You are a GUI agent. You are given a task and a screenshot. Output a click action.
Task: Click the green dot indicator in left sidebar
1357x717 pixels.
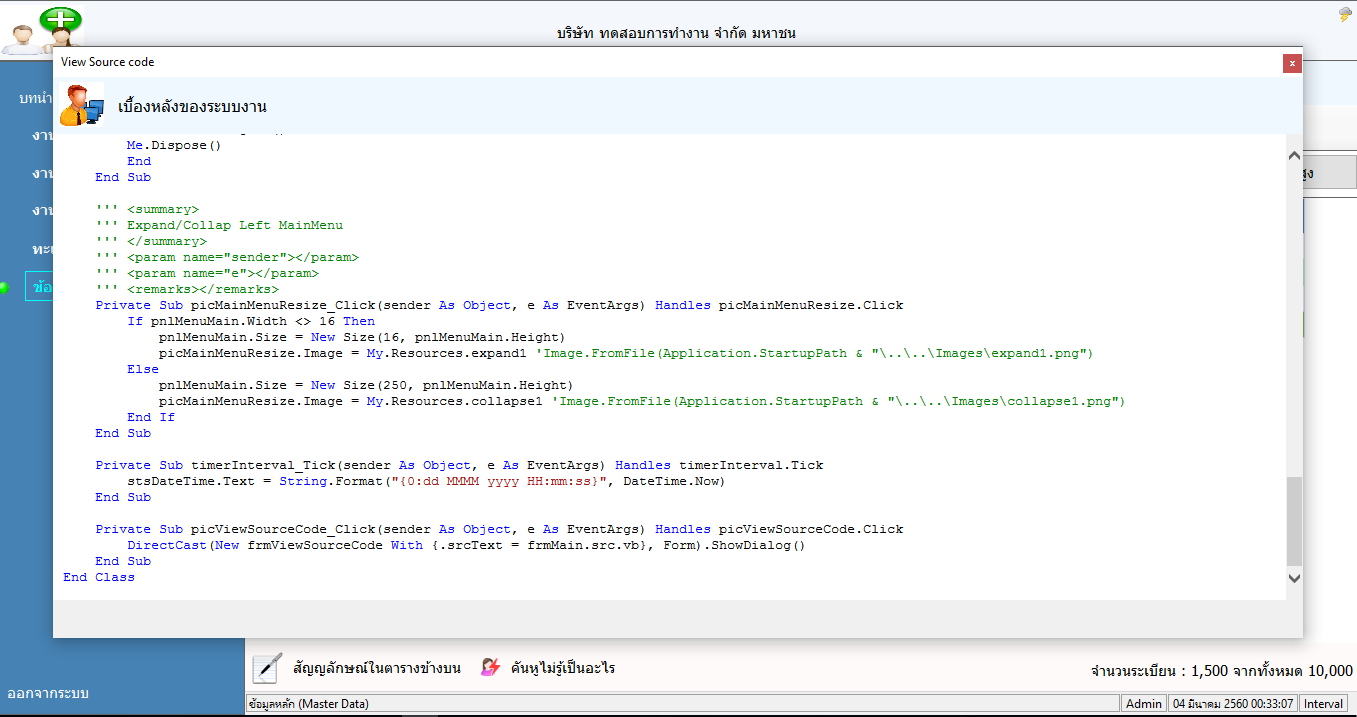click(5, 288)
